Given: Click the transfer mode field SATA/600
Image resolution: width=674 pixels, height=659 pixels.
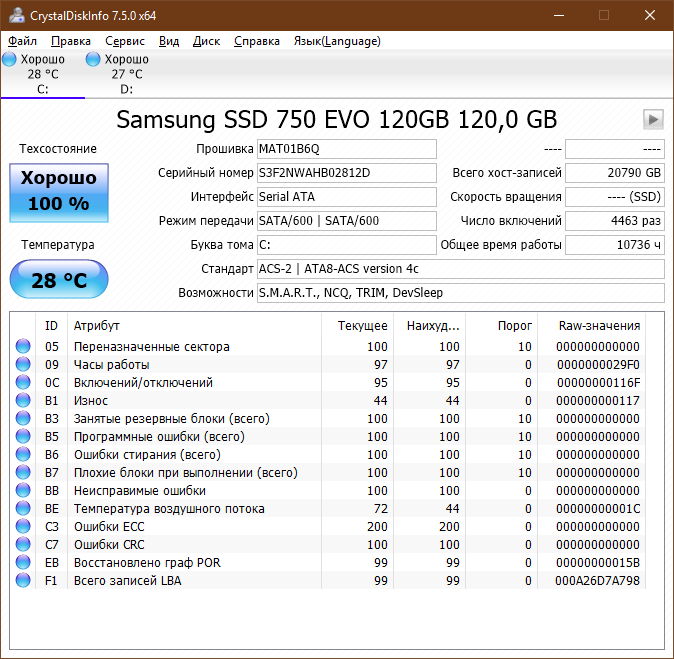Looking at the screenshot, I should (x=347, y=221).
